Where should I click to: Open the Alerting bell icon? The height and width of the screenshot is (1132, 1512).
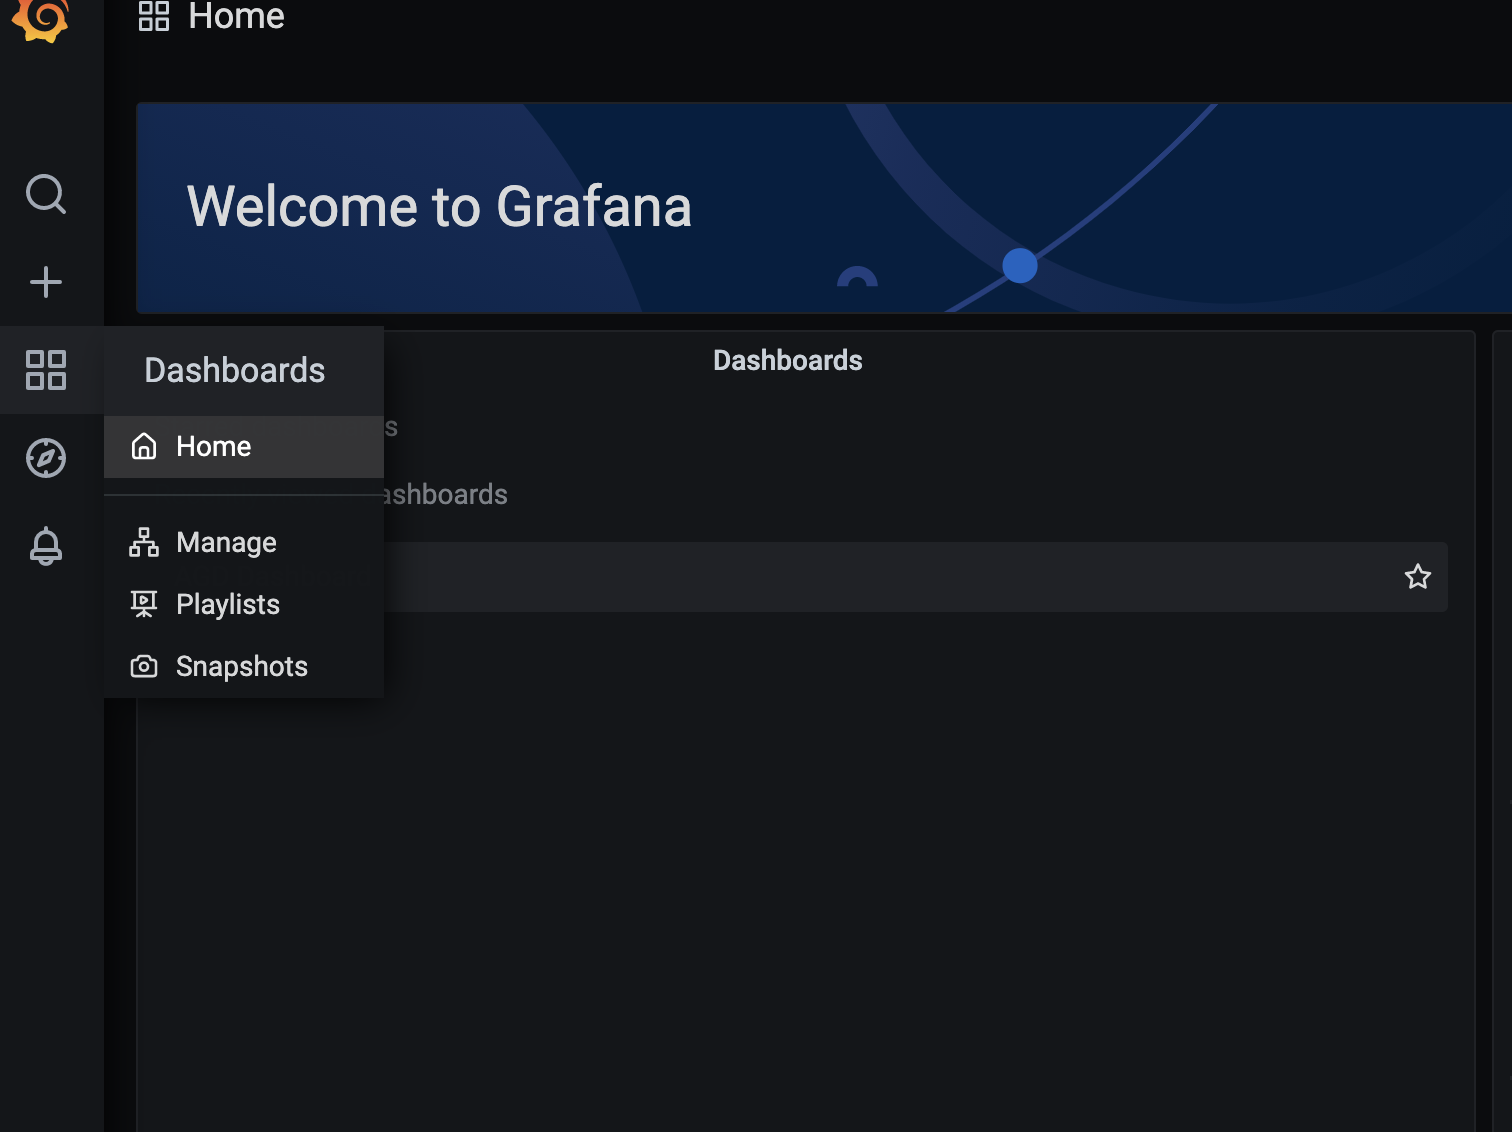tap(46, 546)
